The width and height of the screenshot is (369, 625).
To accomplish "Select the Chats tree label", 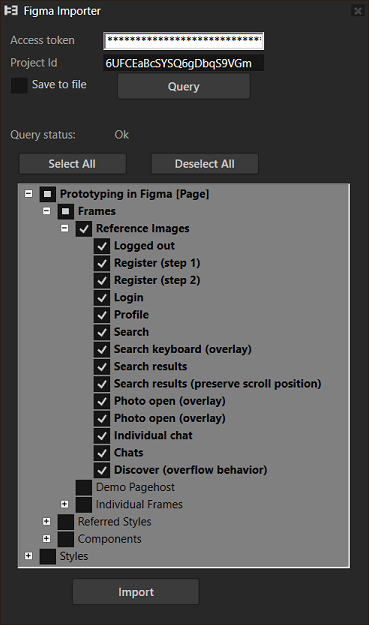I will pos(128,453).
